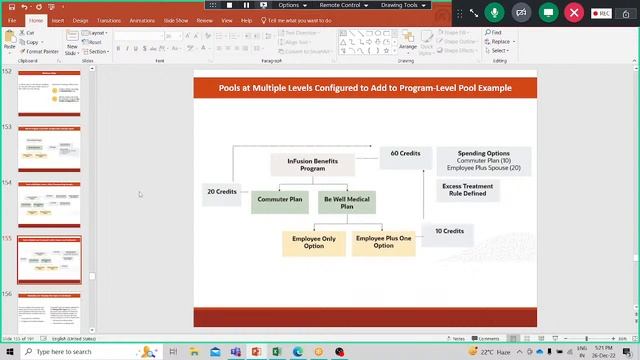
Task: Click the lock icon beside REC
Action: pyautogui.click(x=626, y=14)
